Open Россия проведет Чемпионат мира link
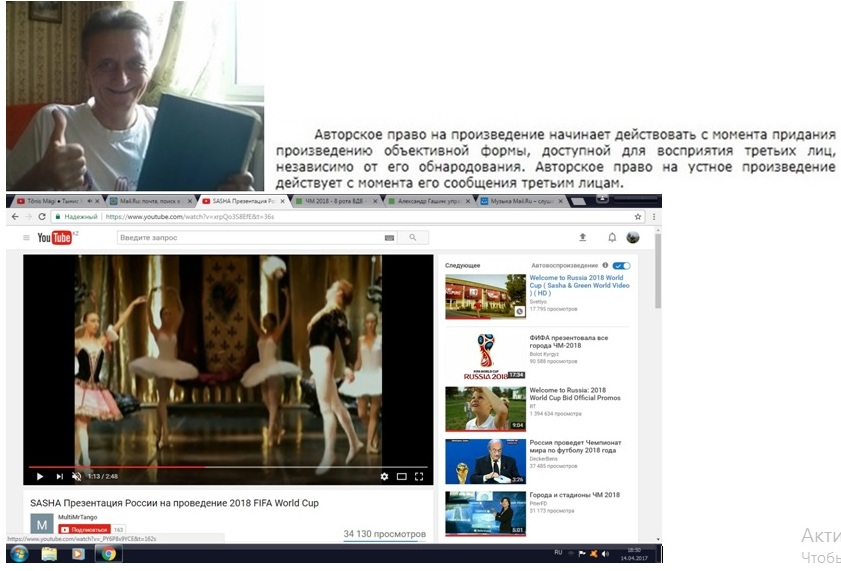Screen dimensions: 841x571 point(575,446)
